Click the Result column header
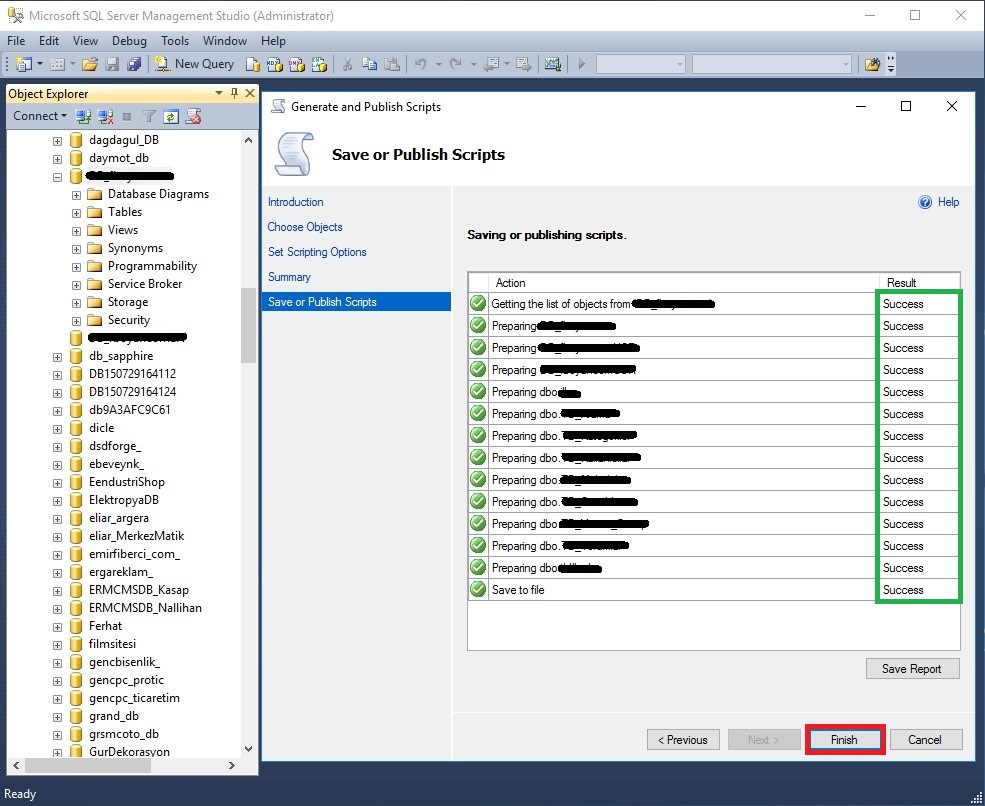985x806 pixels. [x=919, y=283]
